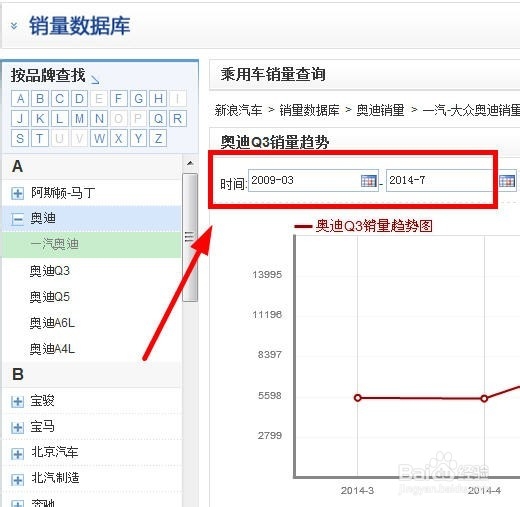Filter brands by letter Y
This screenshot has height=507, width=520.
138,138
